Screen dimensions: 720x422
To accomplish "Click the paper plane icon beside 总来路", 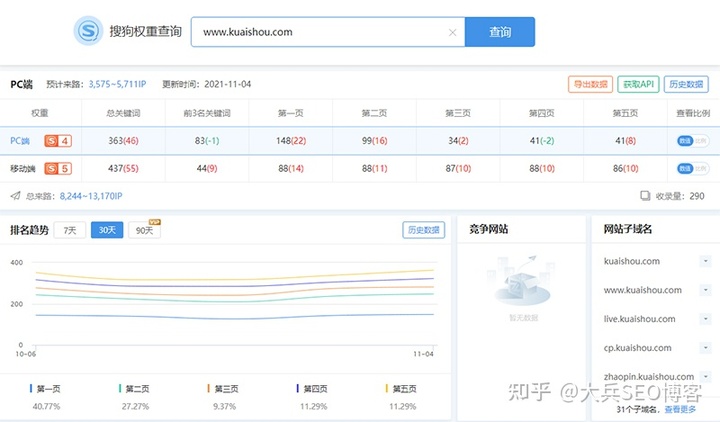I will tap(15, 196).
